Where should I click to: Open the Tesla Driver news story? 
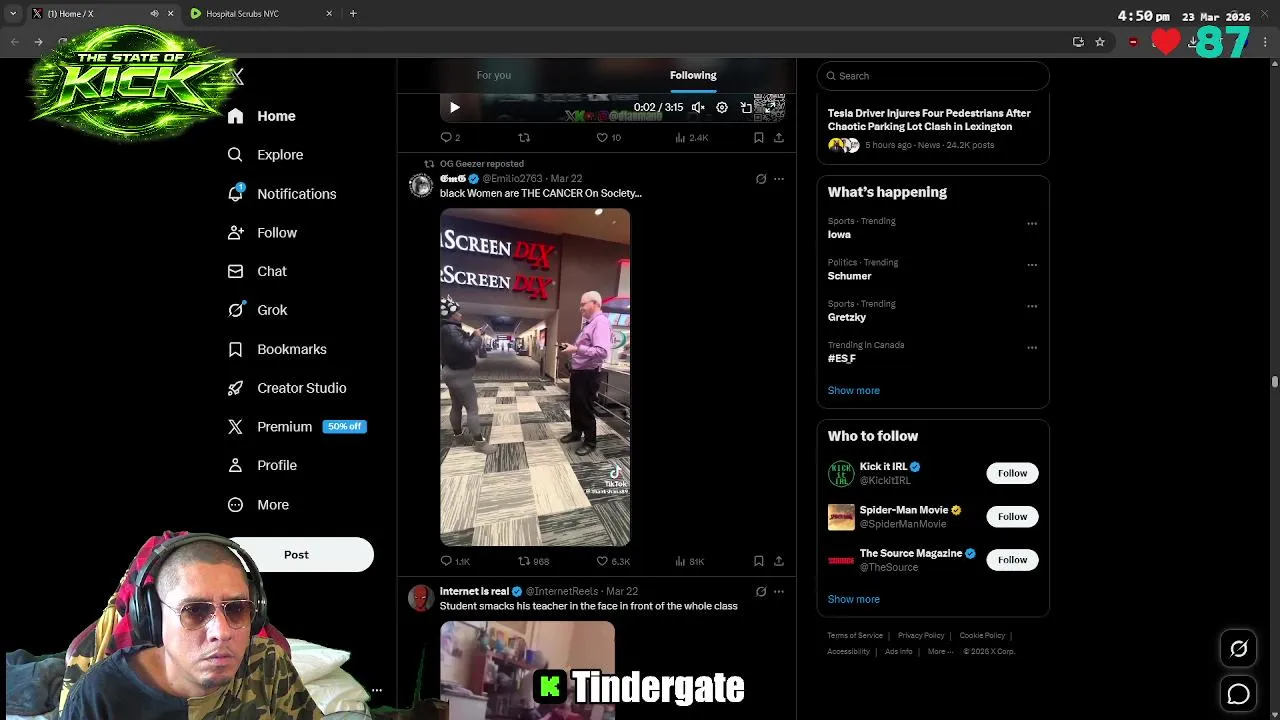click(x=933, y=129)
